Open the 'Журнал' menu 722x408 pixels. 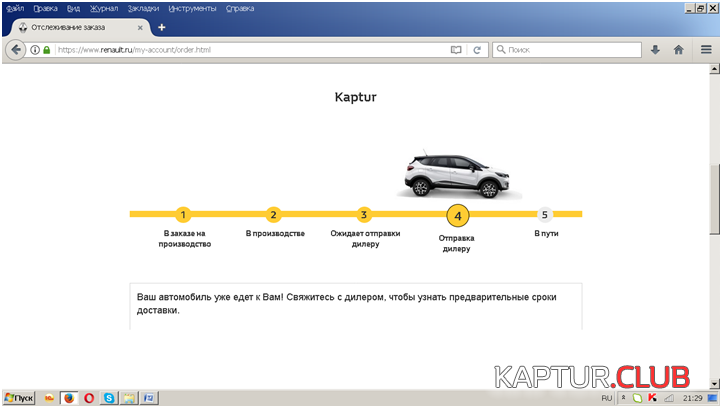[x=104, y=8]
